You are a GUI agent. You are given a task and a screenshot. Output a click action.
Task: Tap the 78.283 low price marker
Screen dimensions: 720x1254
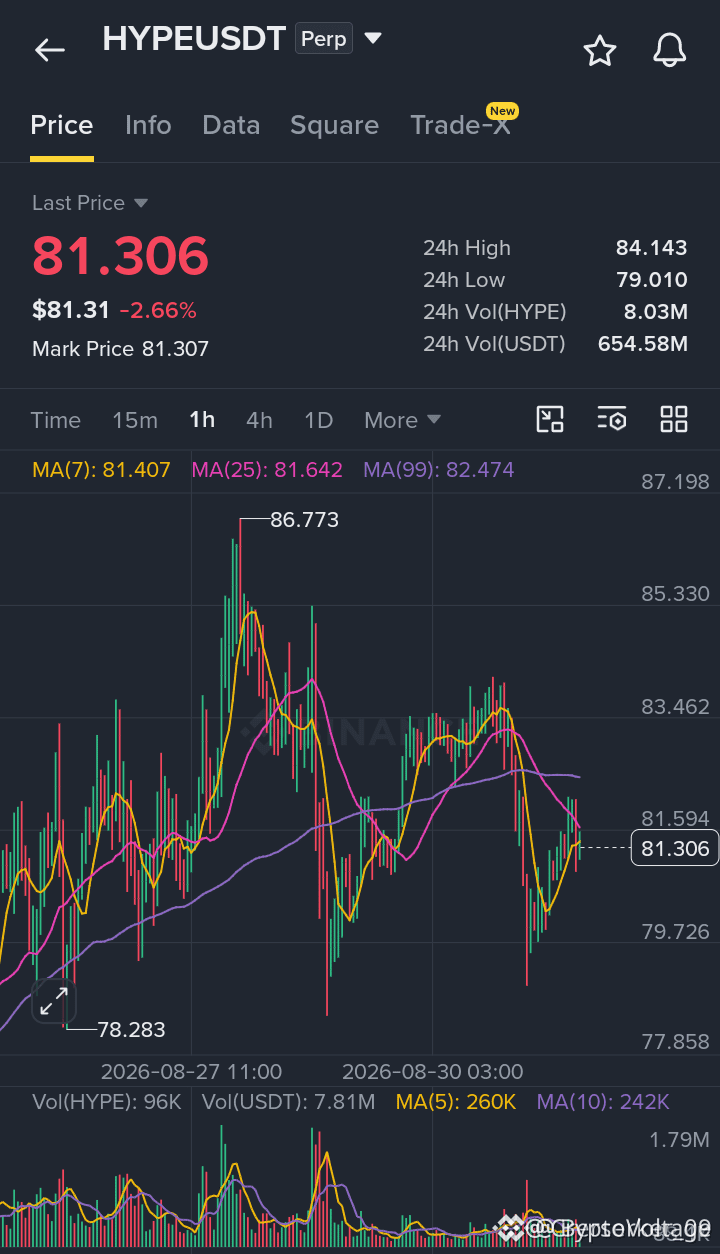click(131, 1029)
